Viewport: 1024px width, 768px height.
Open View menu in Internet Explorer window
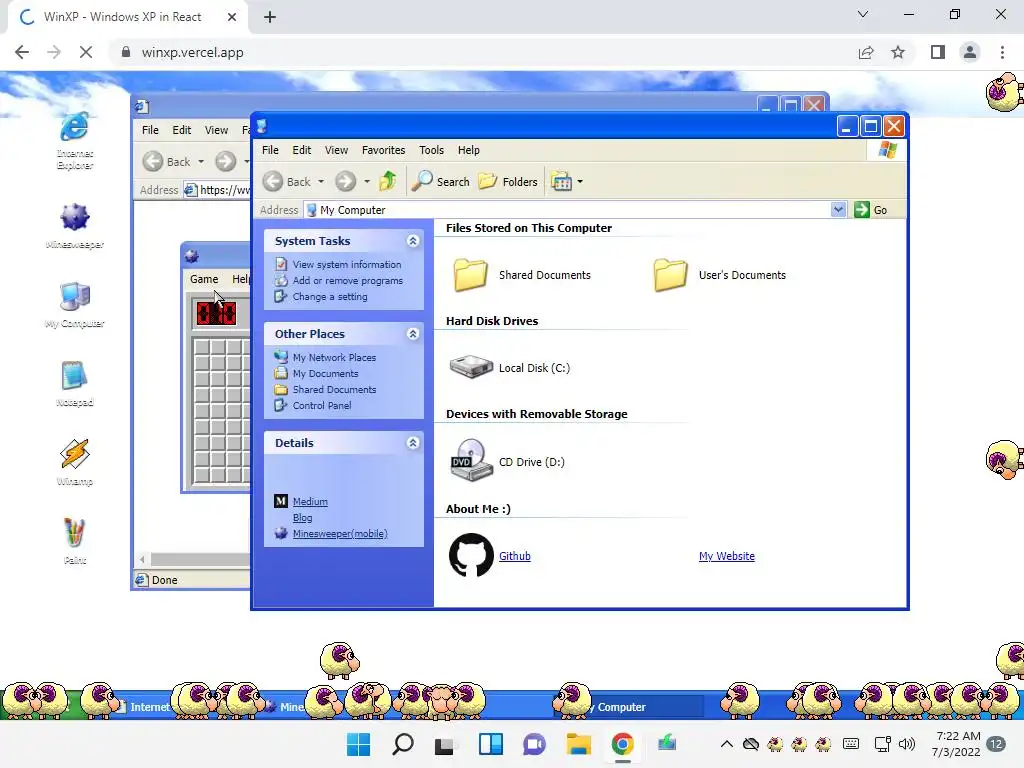coord(216,130)
